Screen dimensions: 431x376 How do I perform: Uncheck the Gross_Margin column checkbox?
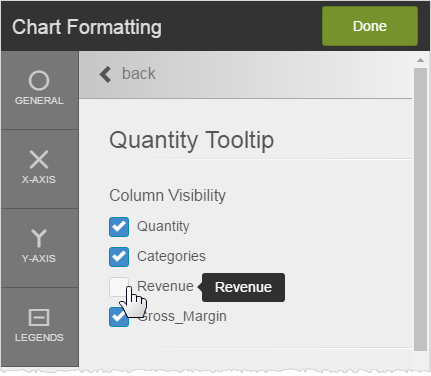119,317
